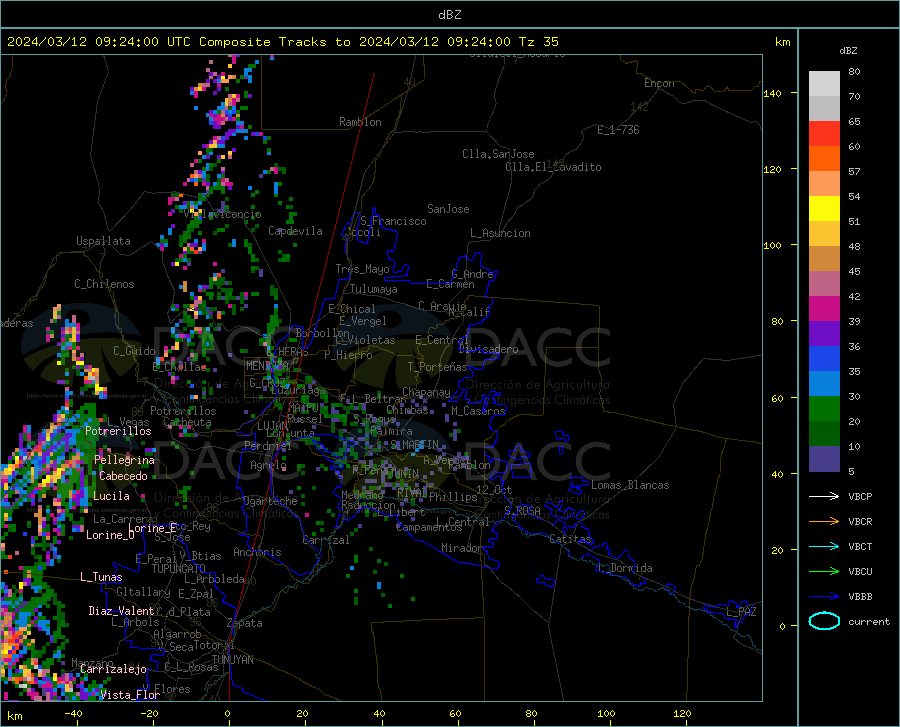900x727 pixels.
Task: Click the 'Clla.SanJose' map label
Action: [x=498, y=154]
